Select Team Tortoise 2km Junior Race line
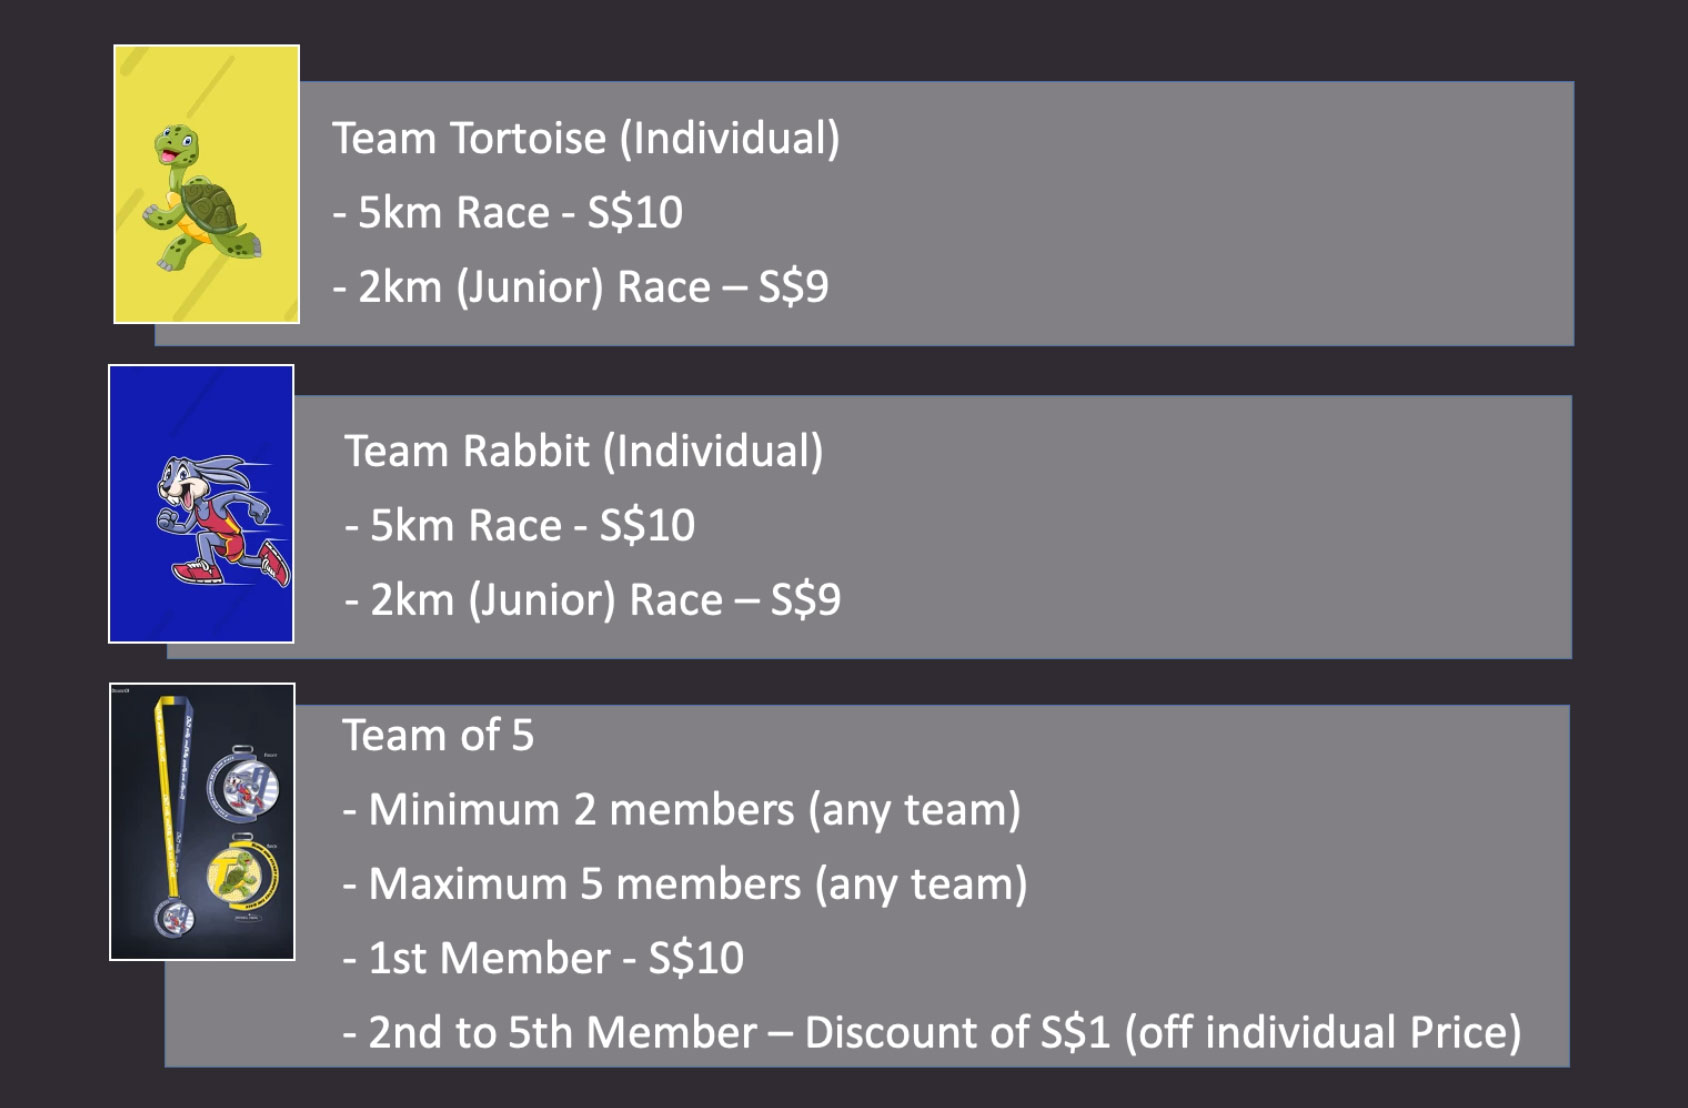The height and width of the screenshot is (1108, 1688). point(581,287)
